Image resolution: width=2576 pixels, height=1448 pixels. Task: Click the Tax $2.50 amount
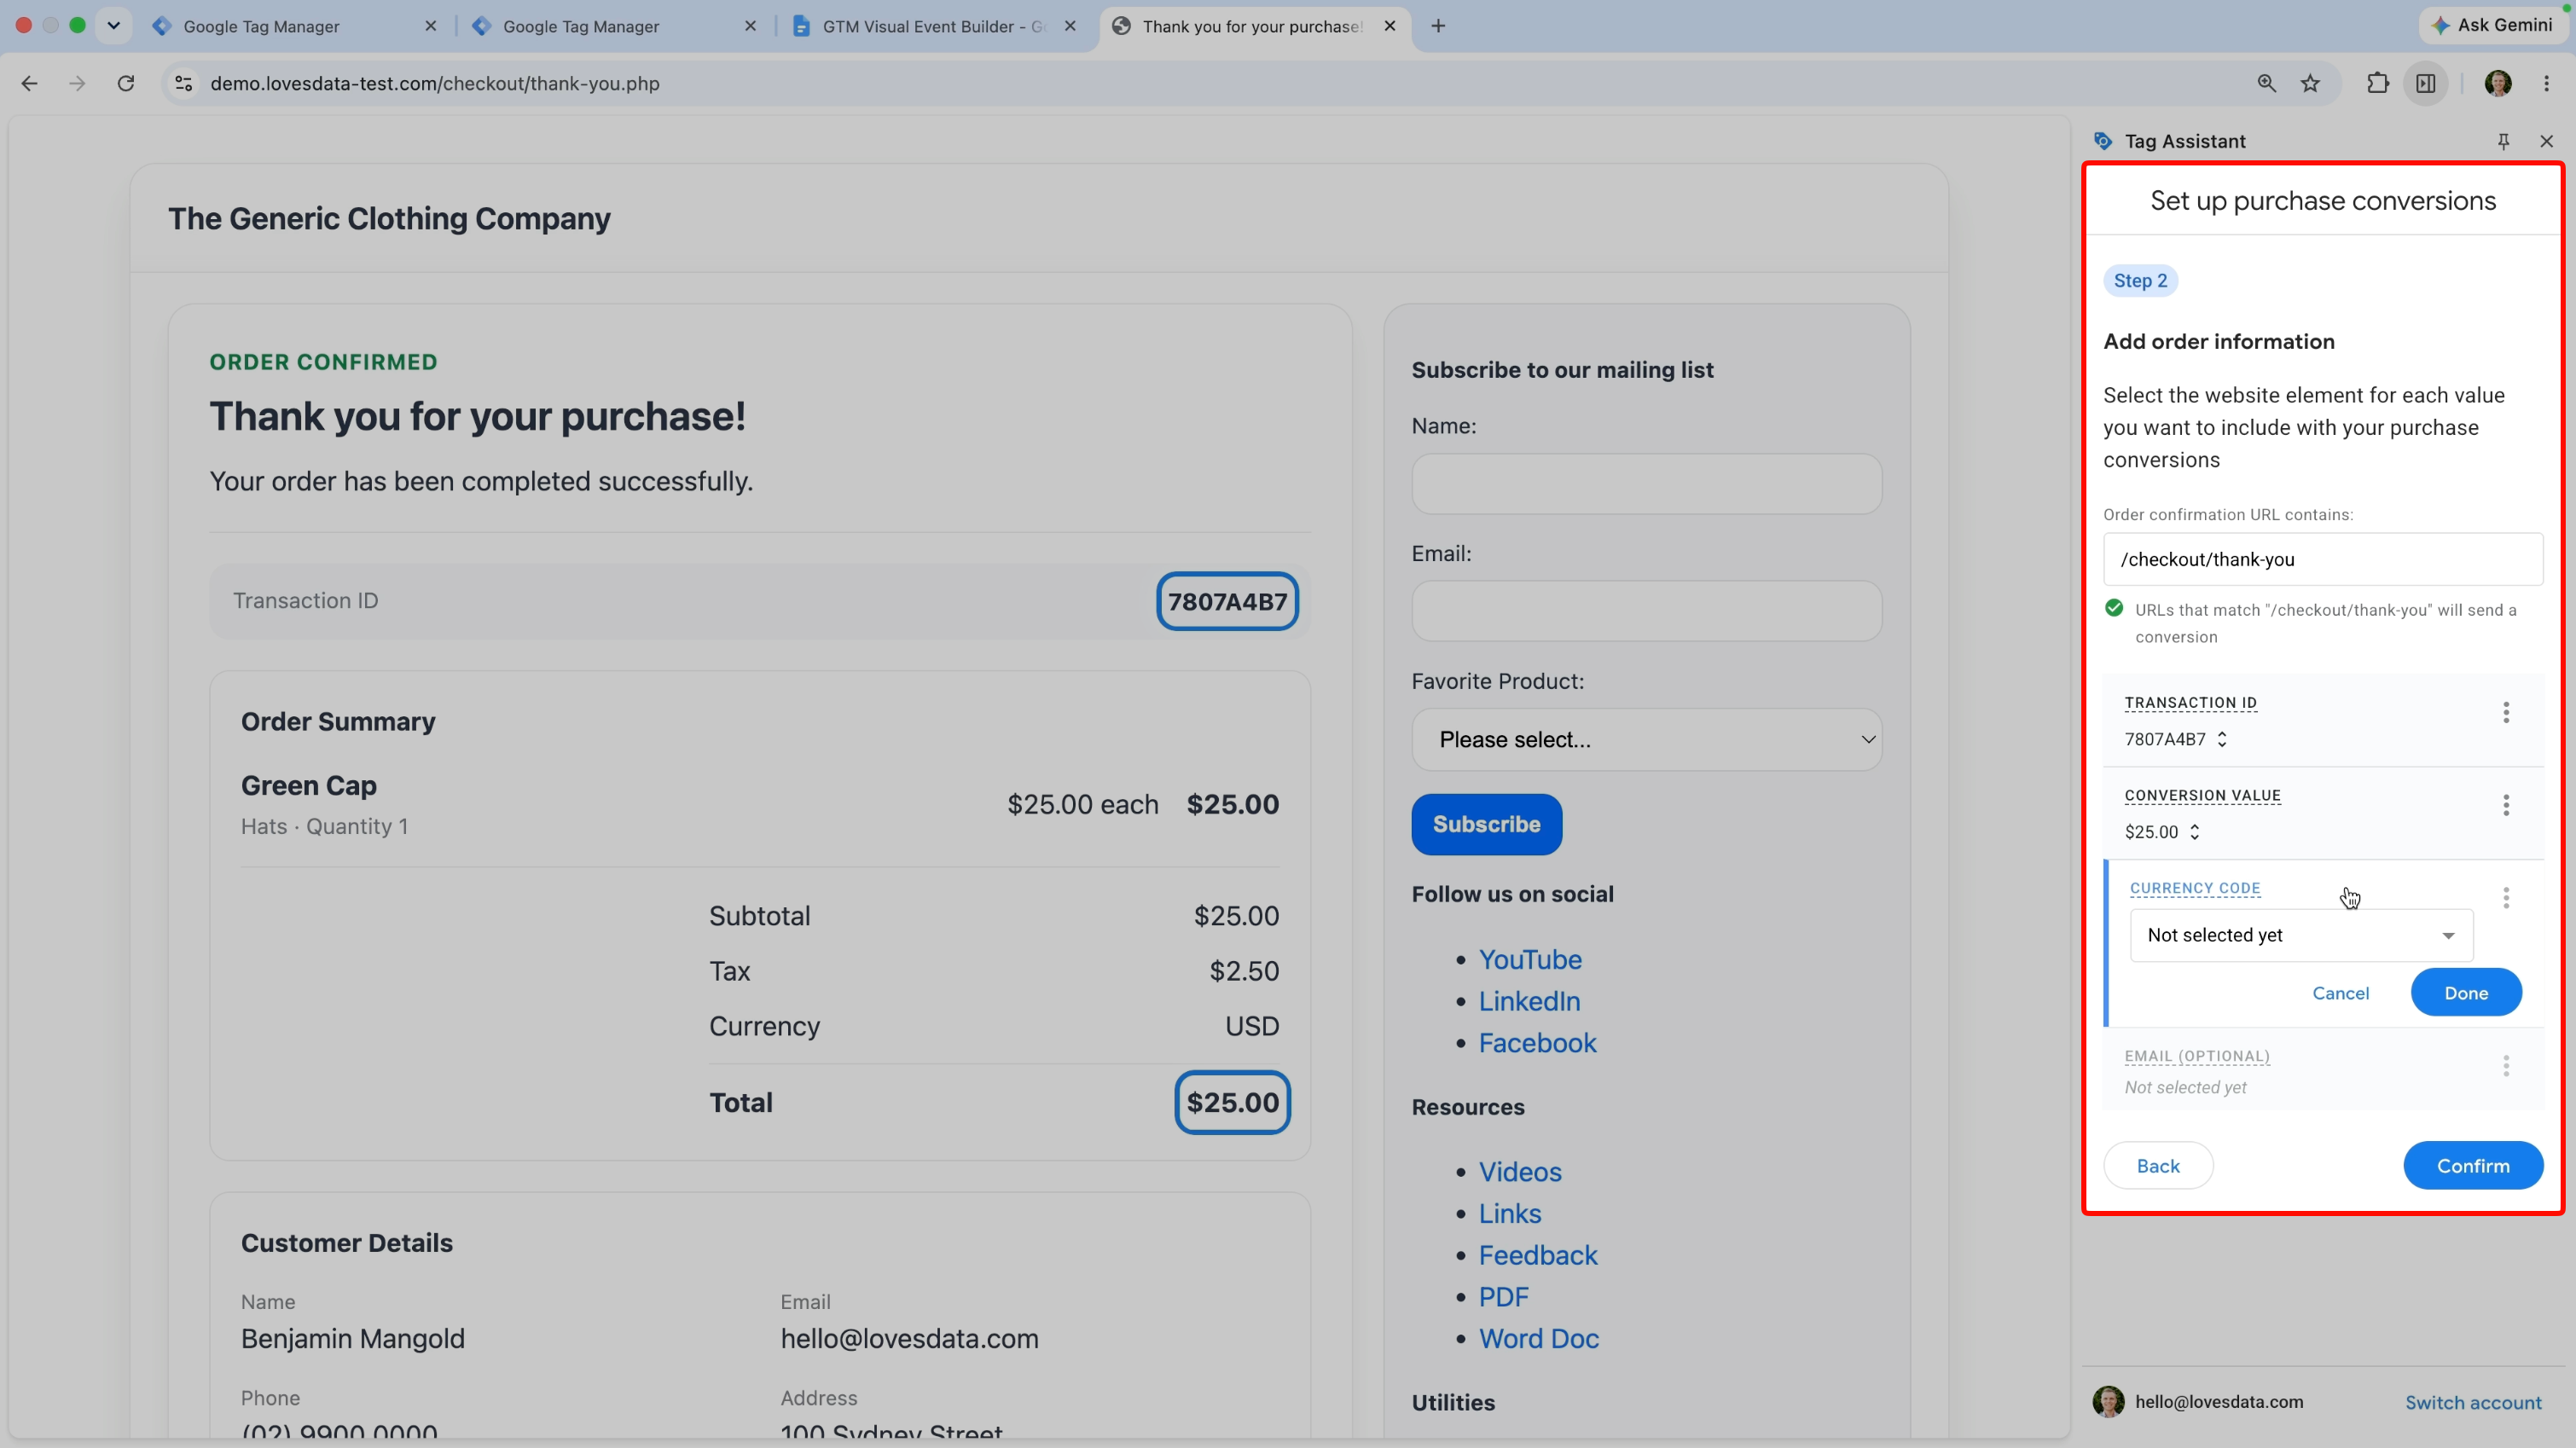(x=1244, y=971)
